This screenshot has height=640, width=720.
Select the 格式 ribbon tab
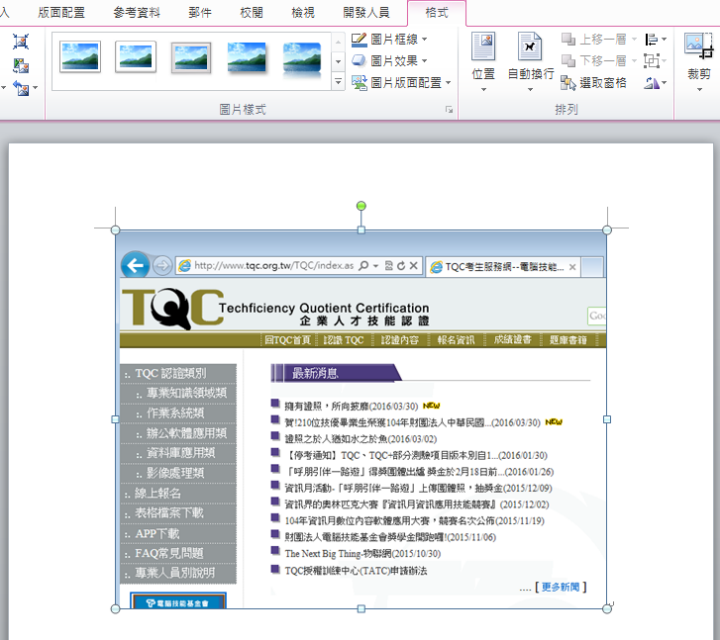click(x=436, y=12)
